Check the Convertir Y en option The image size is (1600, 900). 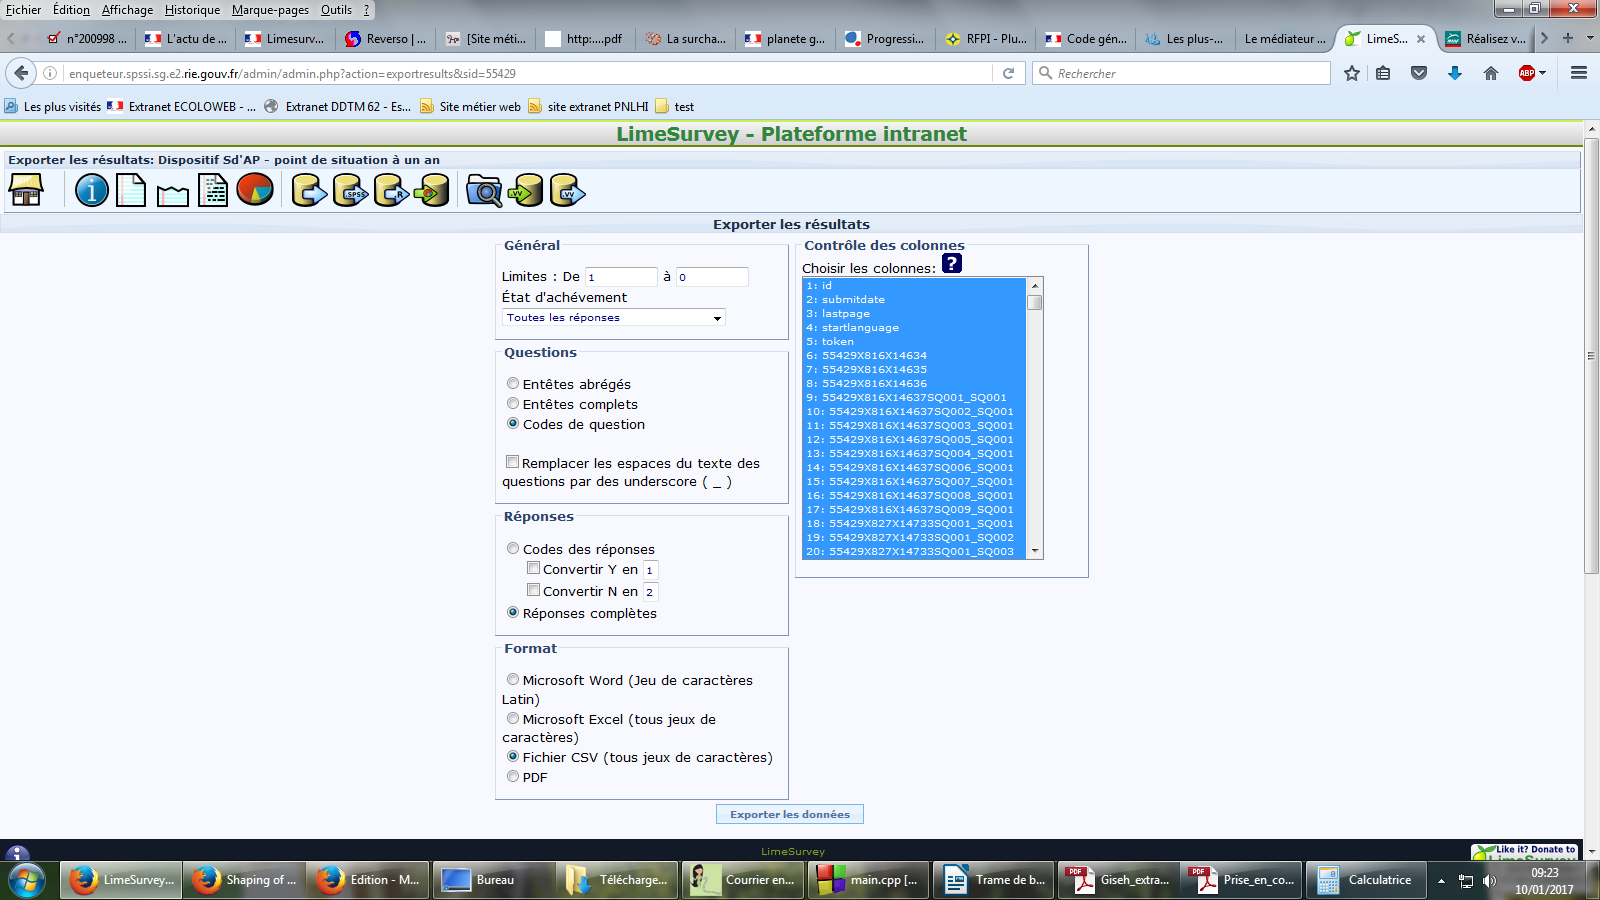tap(534, 568)
